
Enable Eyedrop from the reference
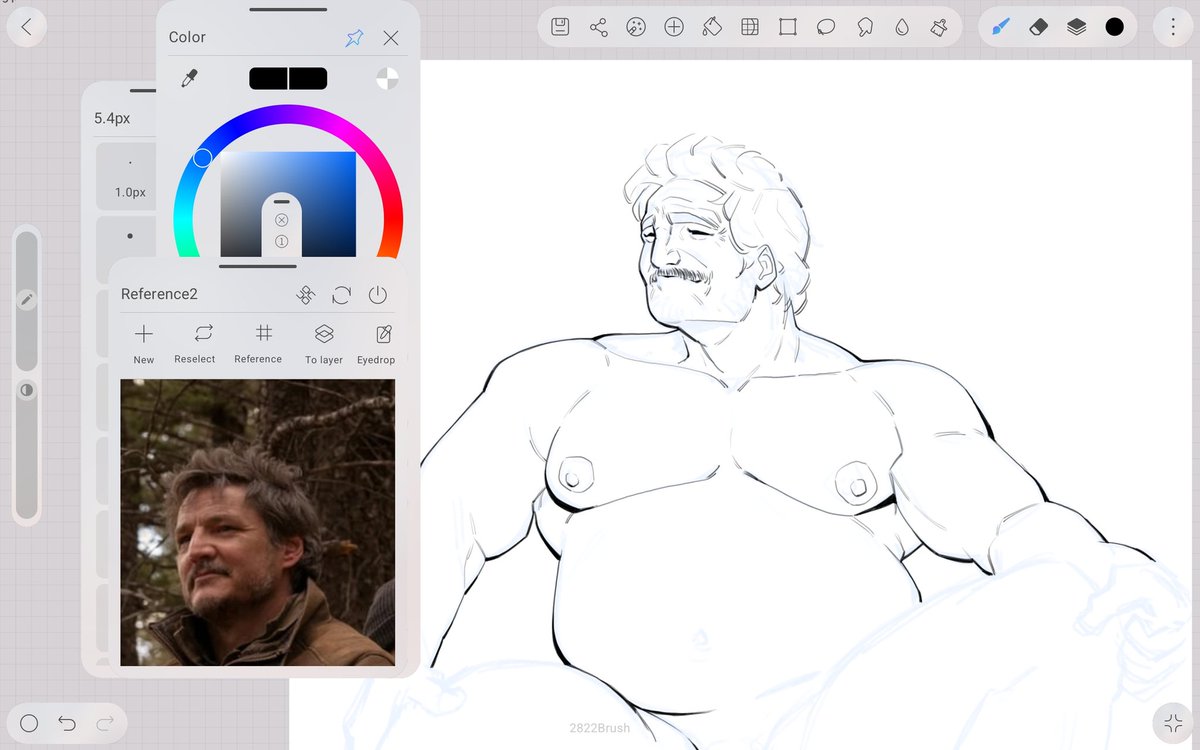click(x=376, y=343)
